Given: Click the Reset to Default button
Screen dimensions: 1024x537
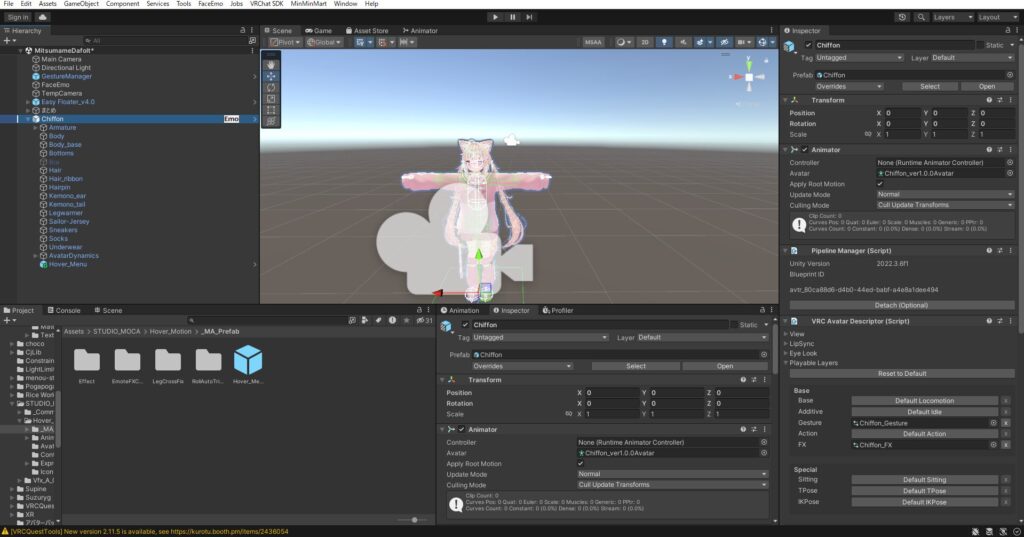Looking at the screenshot, I should click(x=901, y=374).
